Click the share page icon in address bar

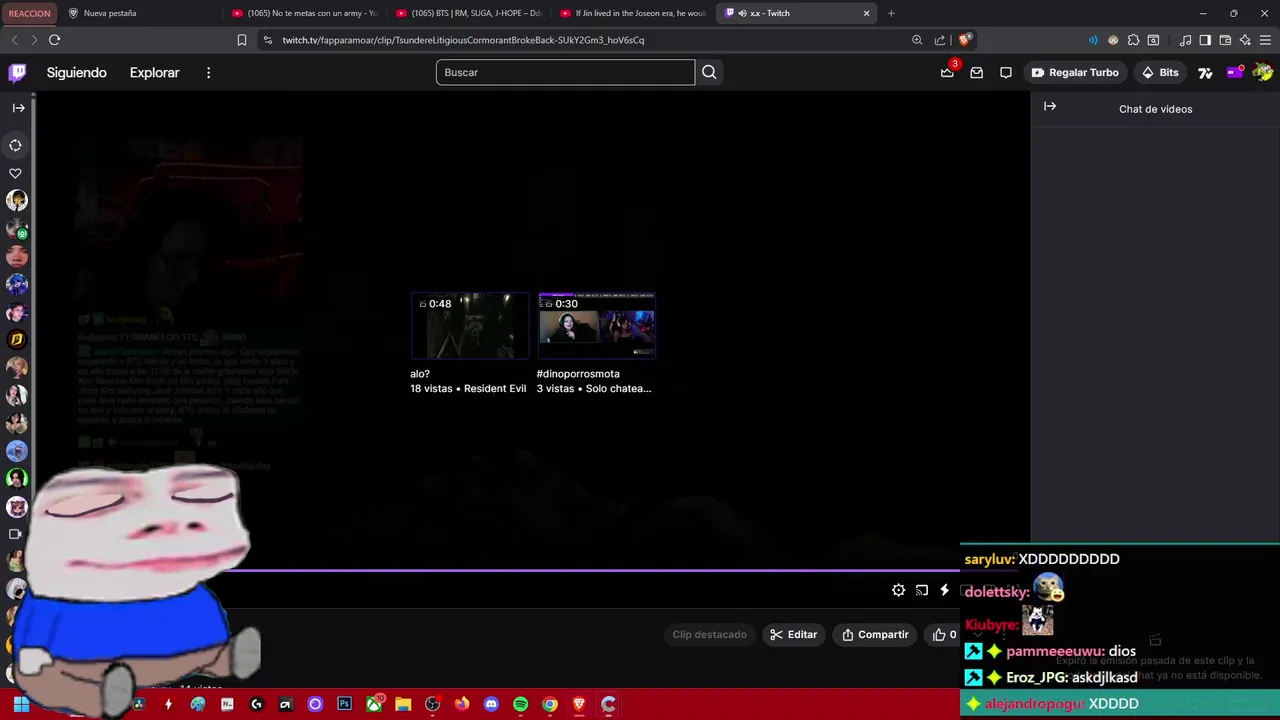tap(940, 40)
